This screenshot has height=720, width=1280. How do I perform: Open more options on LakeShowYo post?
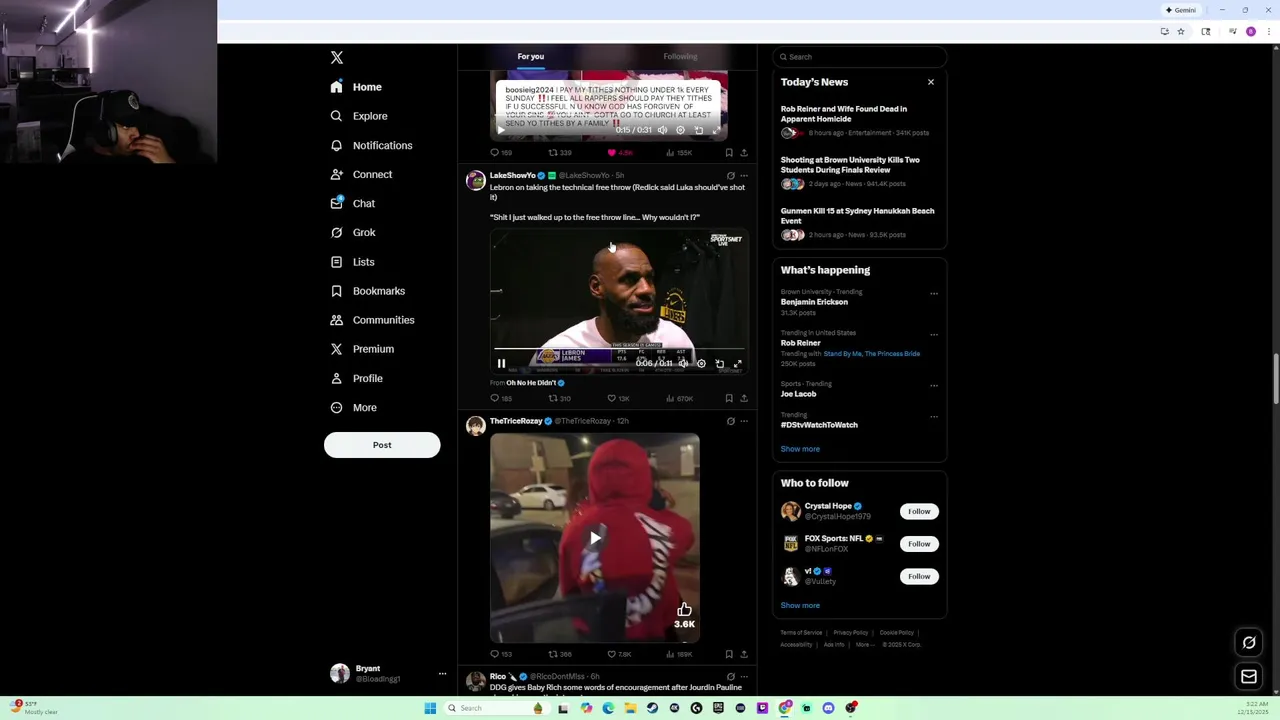pyautogui.click(x=743, y=176)
